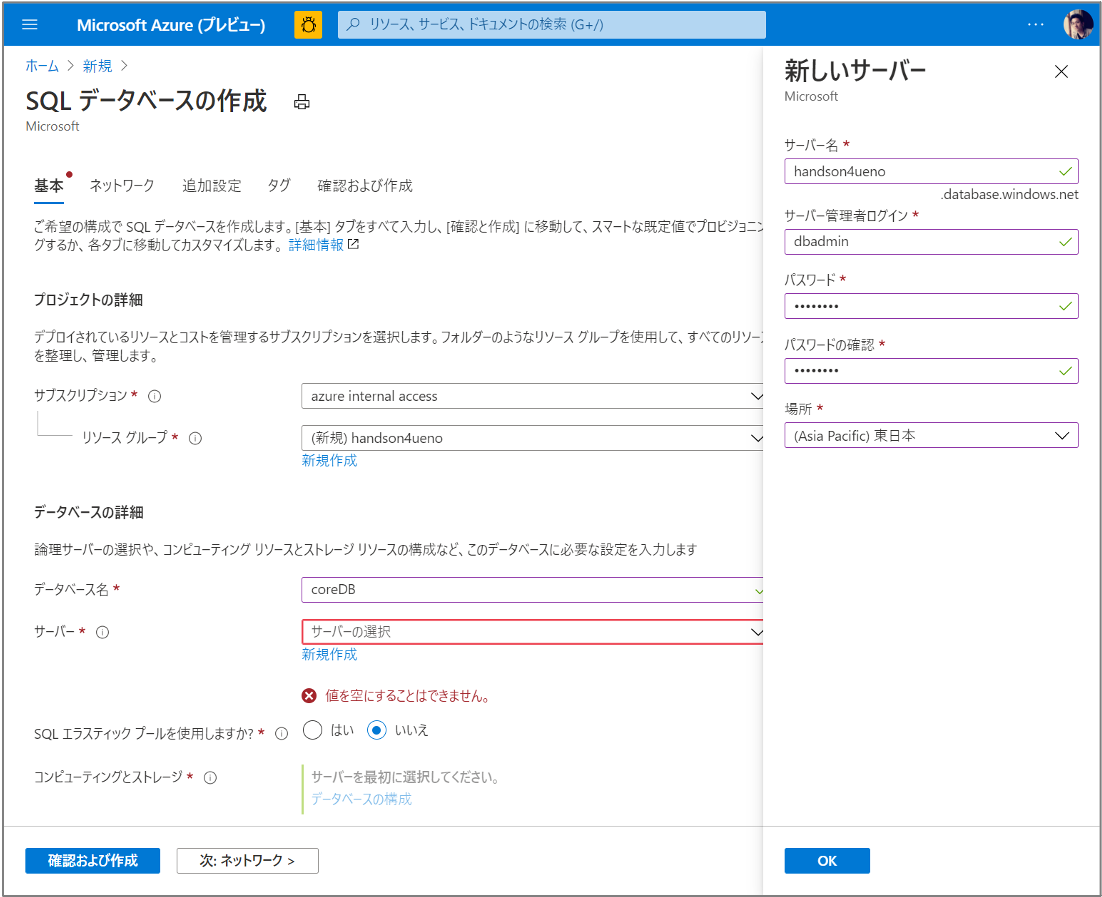Show info for リソース グループ
The height and width of the screenshot is (897, 1102).
pyautogui.click(x=195, y=439)
